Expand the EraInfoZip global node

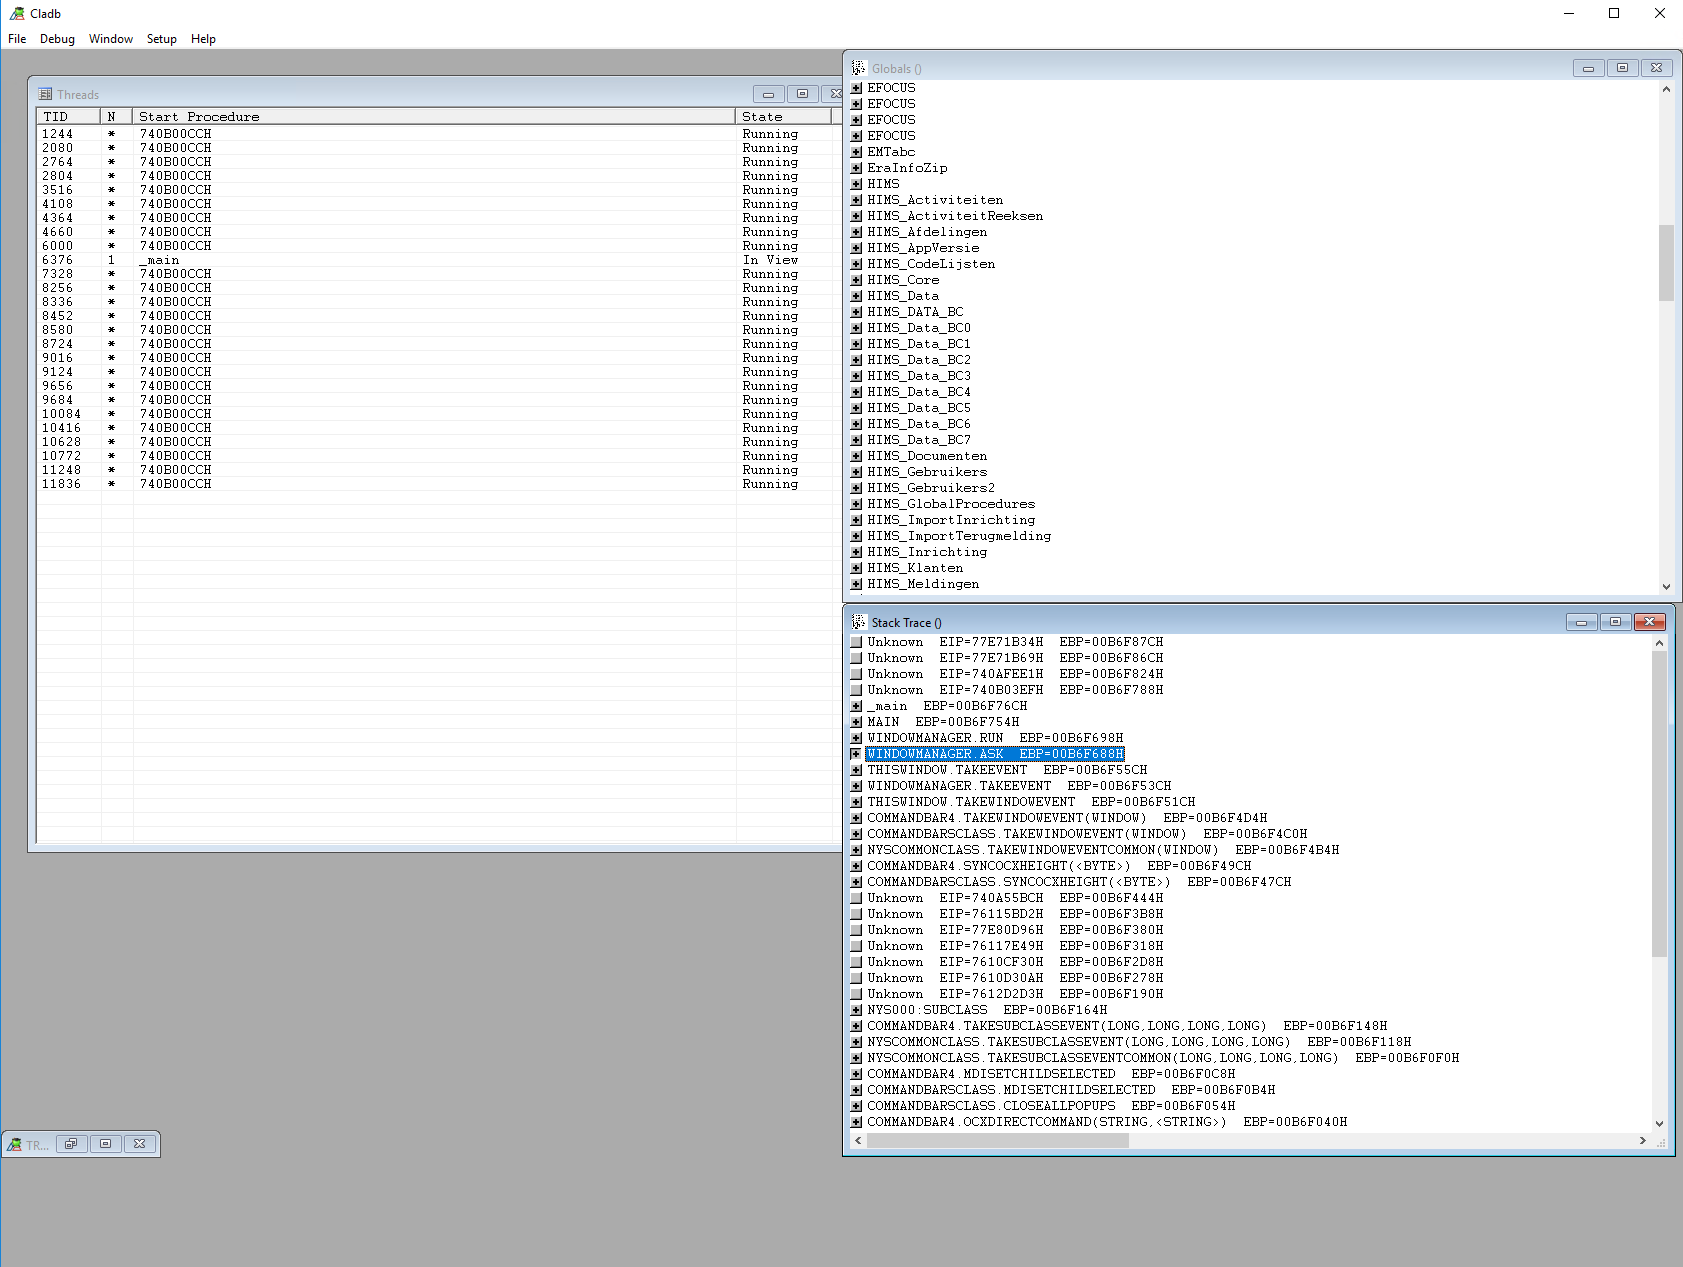tap(856, 168)
